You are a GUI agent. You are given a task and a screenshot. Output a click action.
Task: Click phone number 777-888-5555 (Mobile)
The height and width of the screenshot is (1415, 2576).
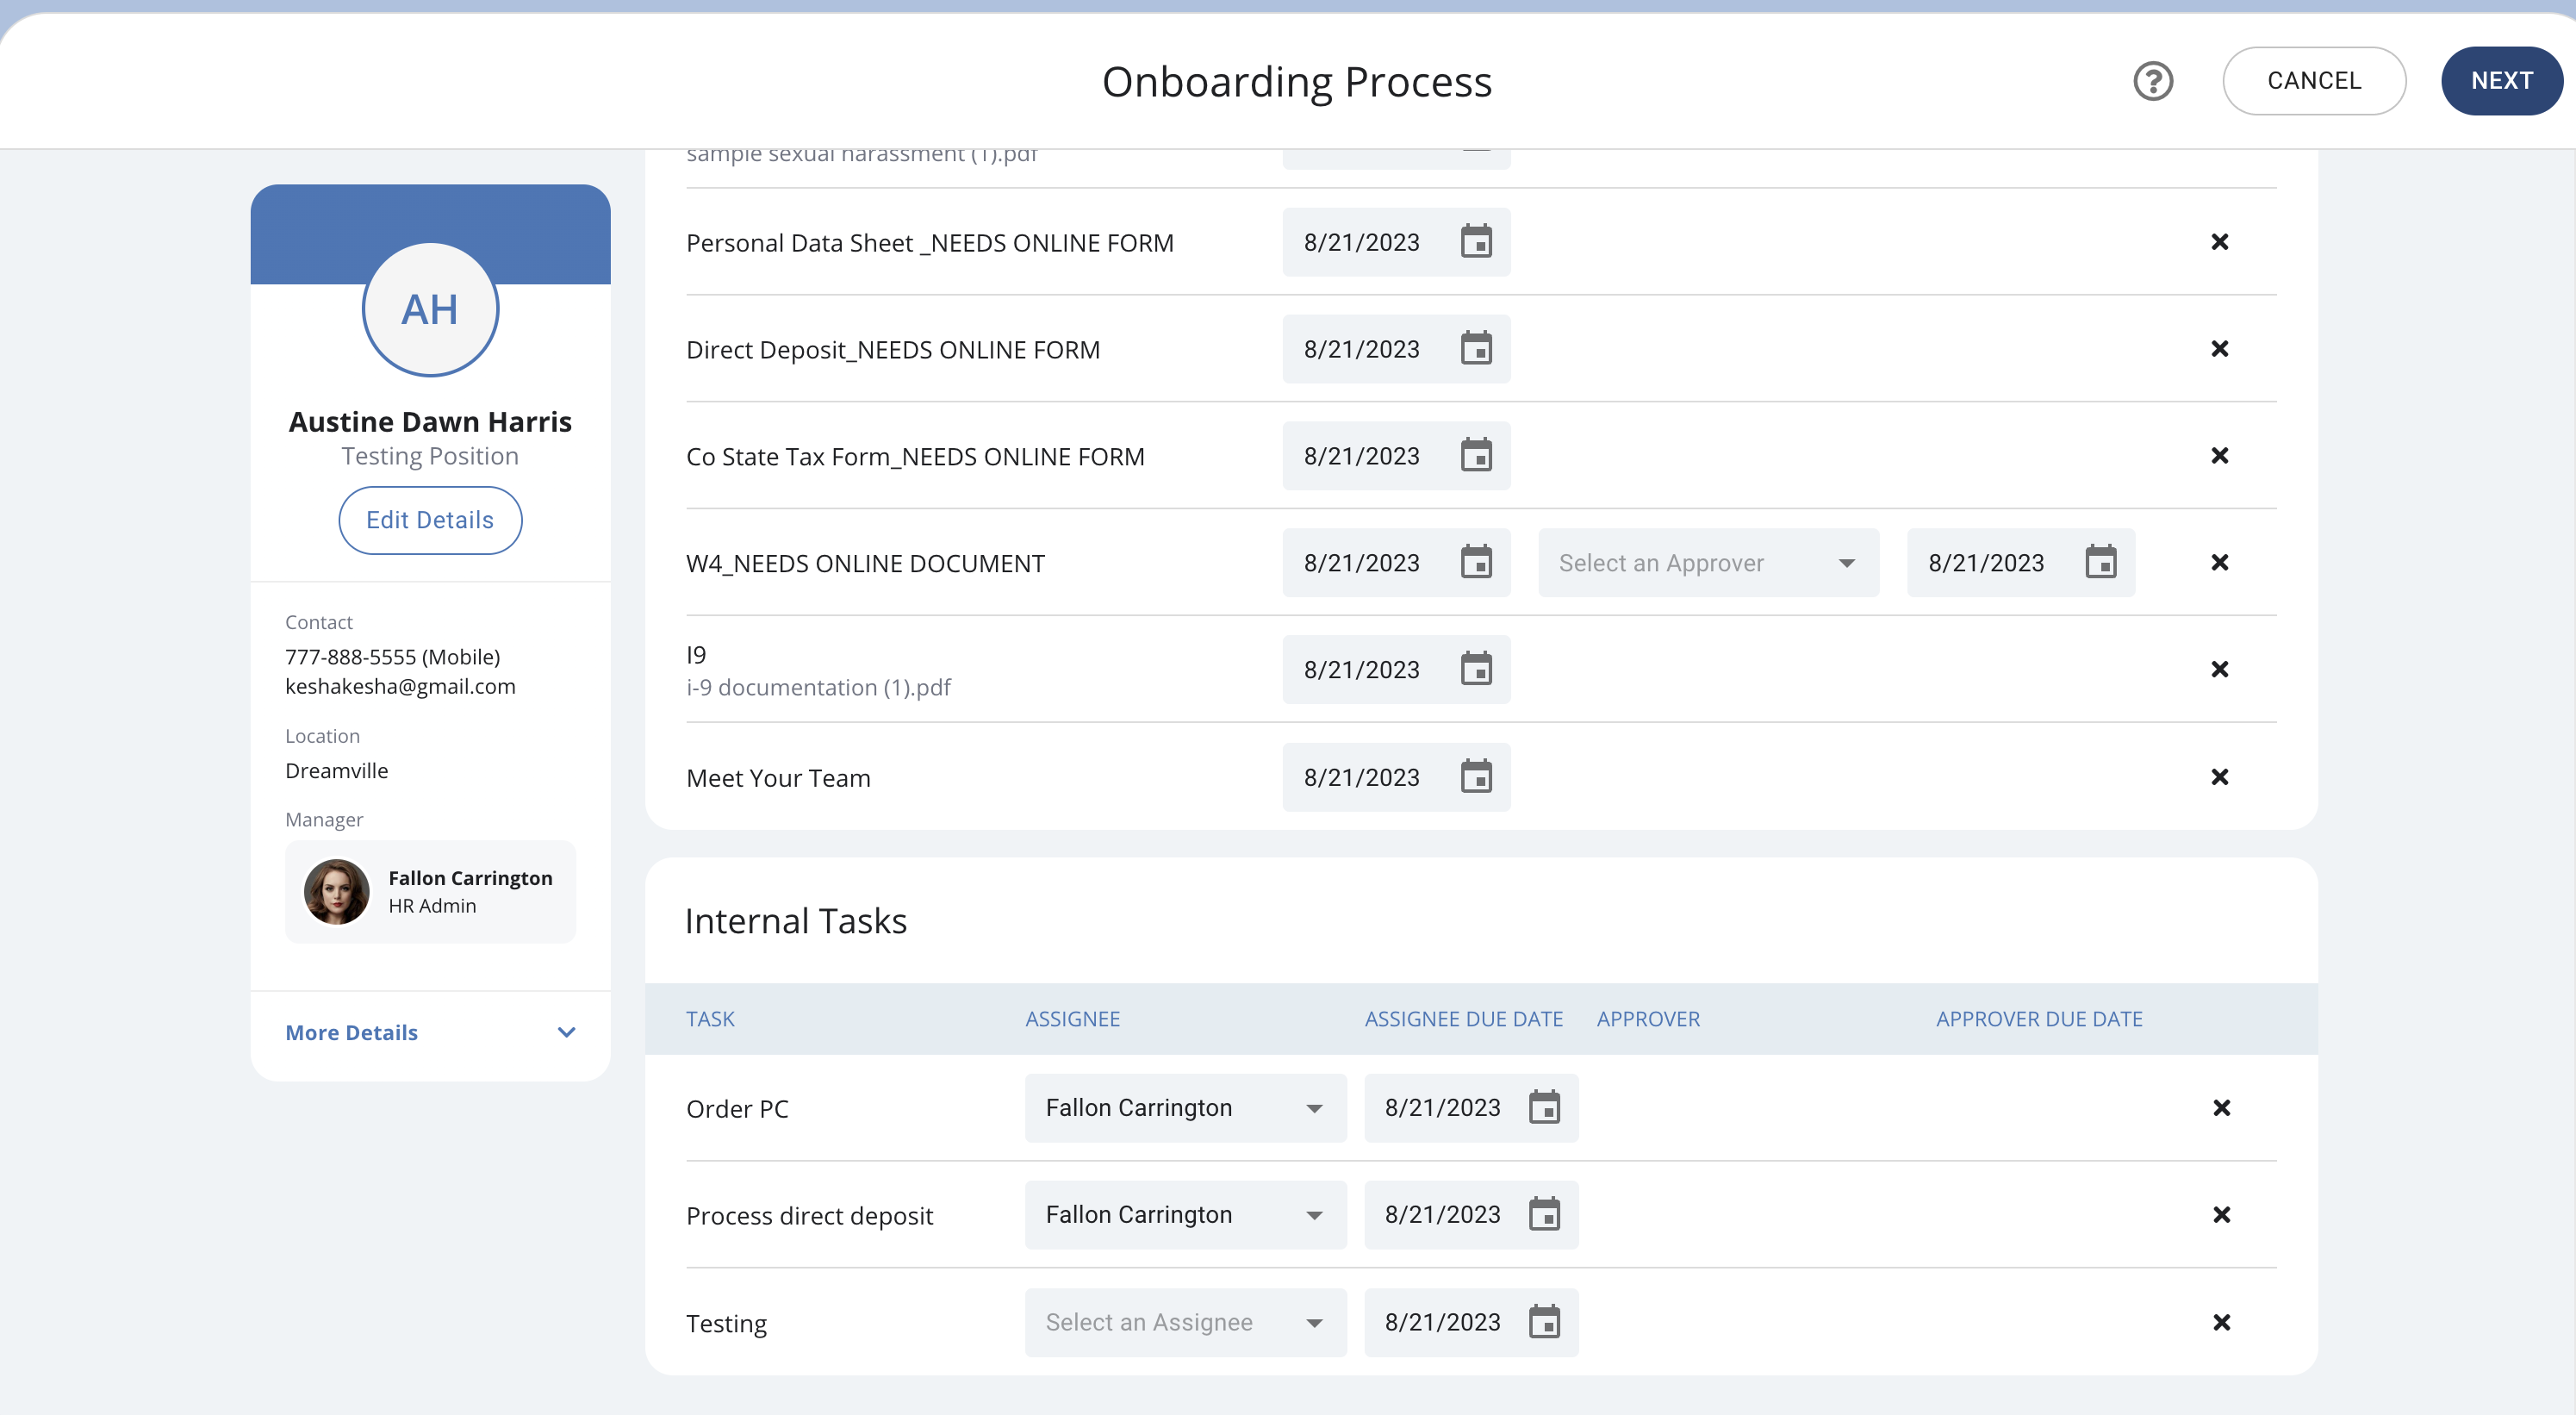(x=392, y=657)
